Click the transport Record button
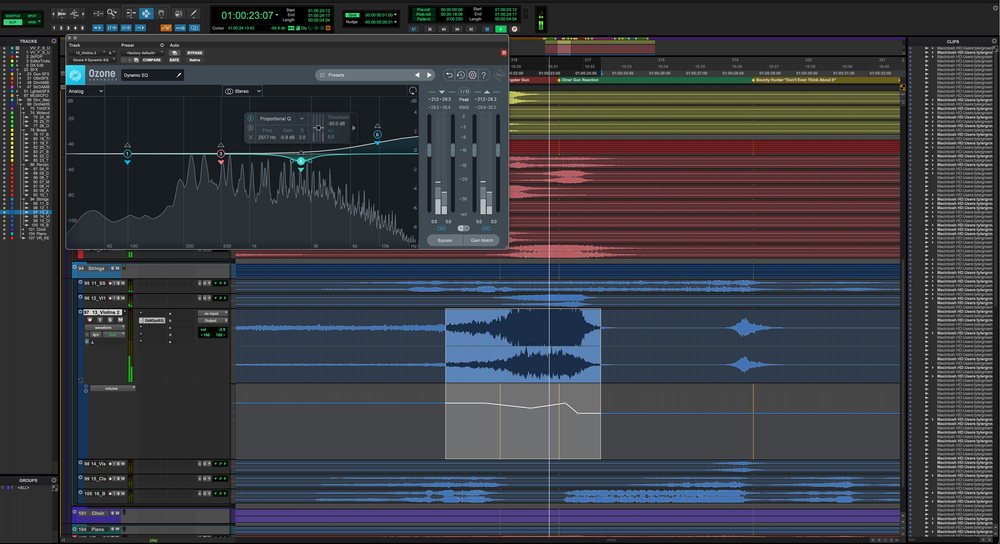Image resolution: width=1000 pixels, height=544 pixels. pos(515,29)
